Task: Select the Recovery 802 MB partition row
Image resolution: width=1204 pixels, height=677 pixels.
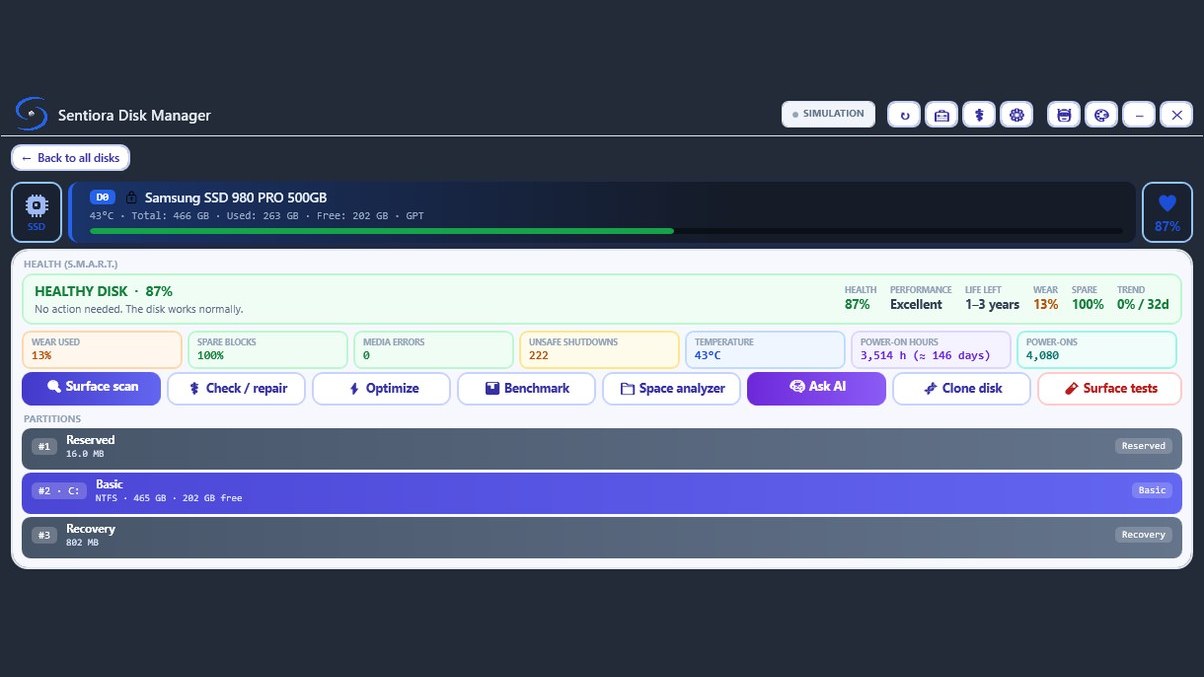Action: pyautogui.click(x=602, y=537)
